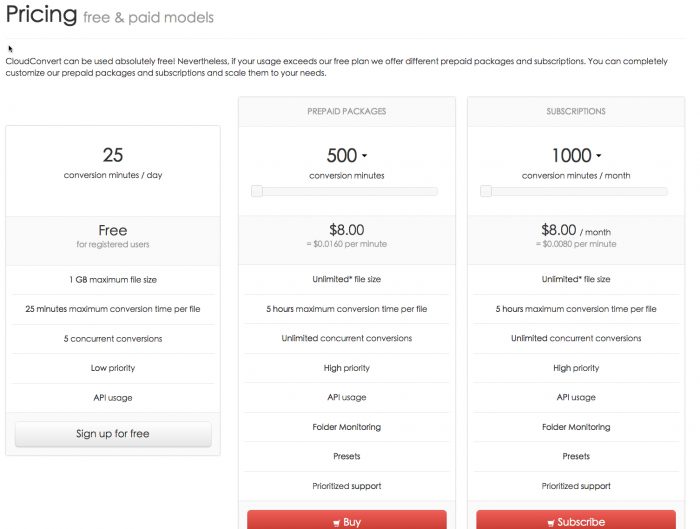This screenshot has width=700, height=529.
Task: Click the cart icon on the Subscribe button
Action: [x=553, y=522]
